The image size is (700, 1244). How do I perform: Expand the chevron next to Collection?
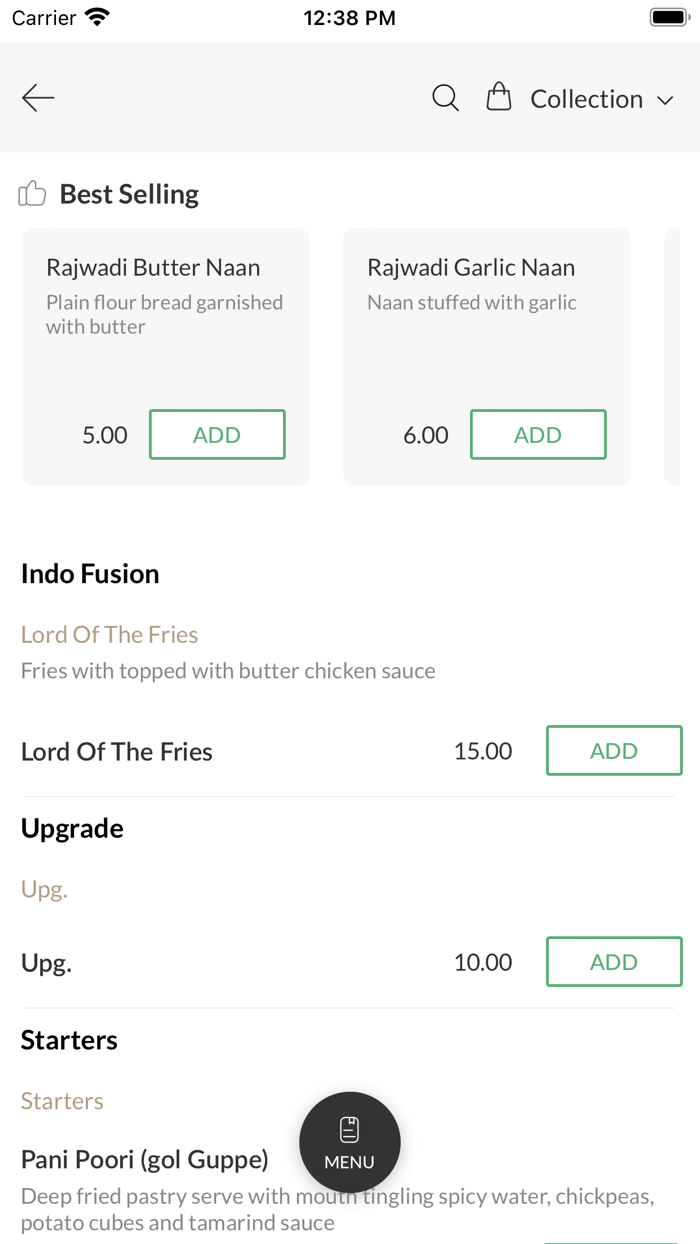click(x=665, y=100)
